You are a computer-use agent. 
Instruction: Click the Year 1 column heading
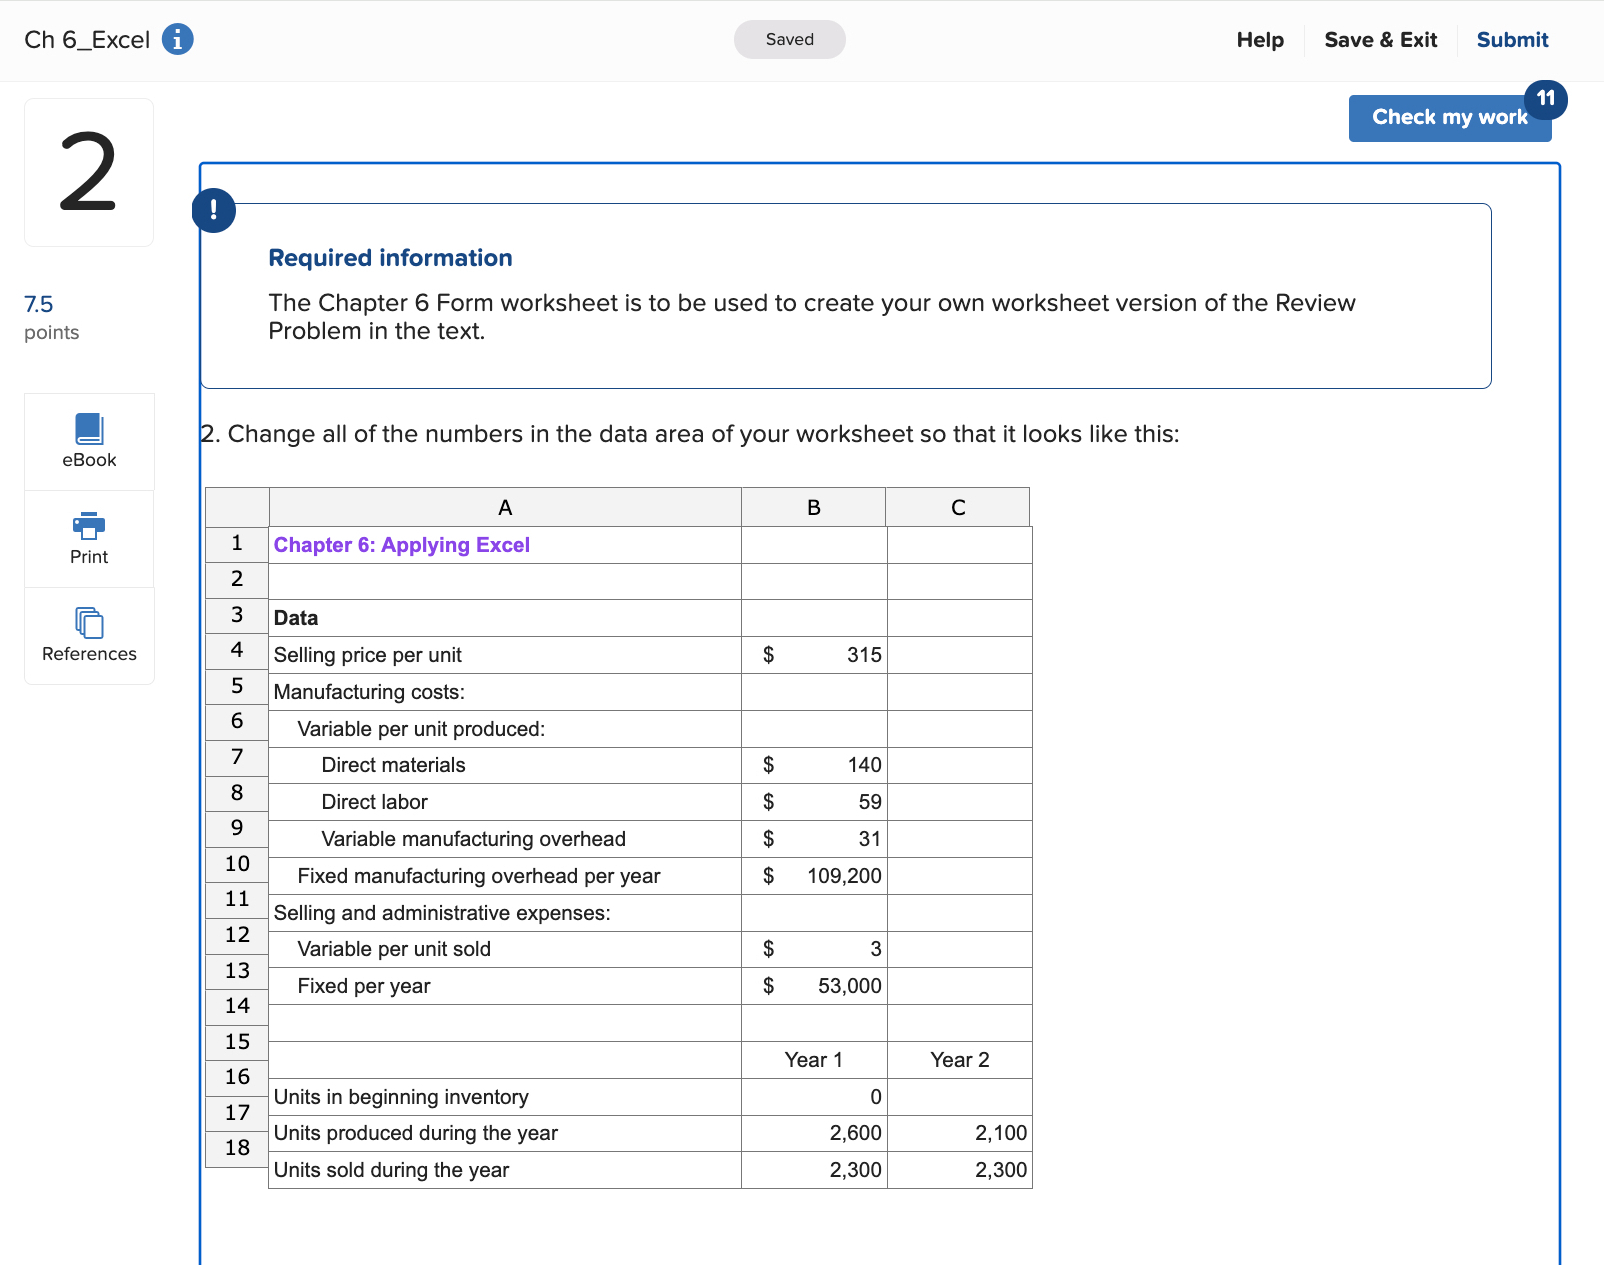813,1059
